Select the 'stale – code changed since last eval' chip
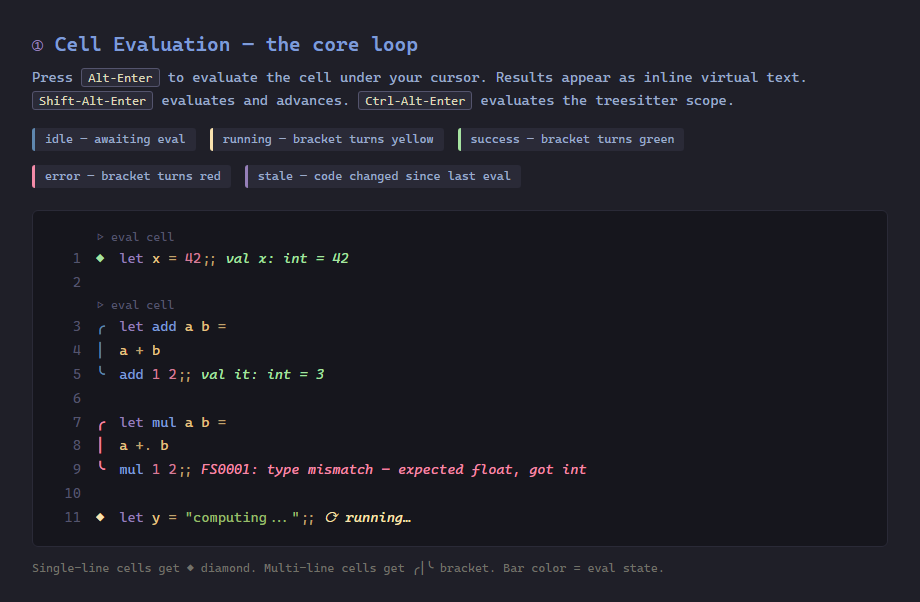This screenshot has width=920, height=602. pos(383,176)
